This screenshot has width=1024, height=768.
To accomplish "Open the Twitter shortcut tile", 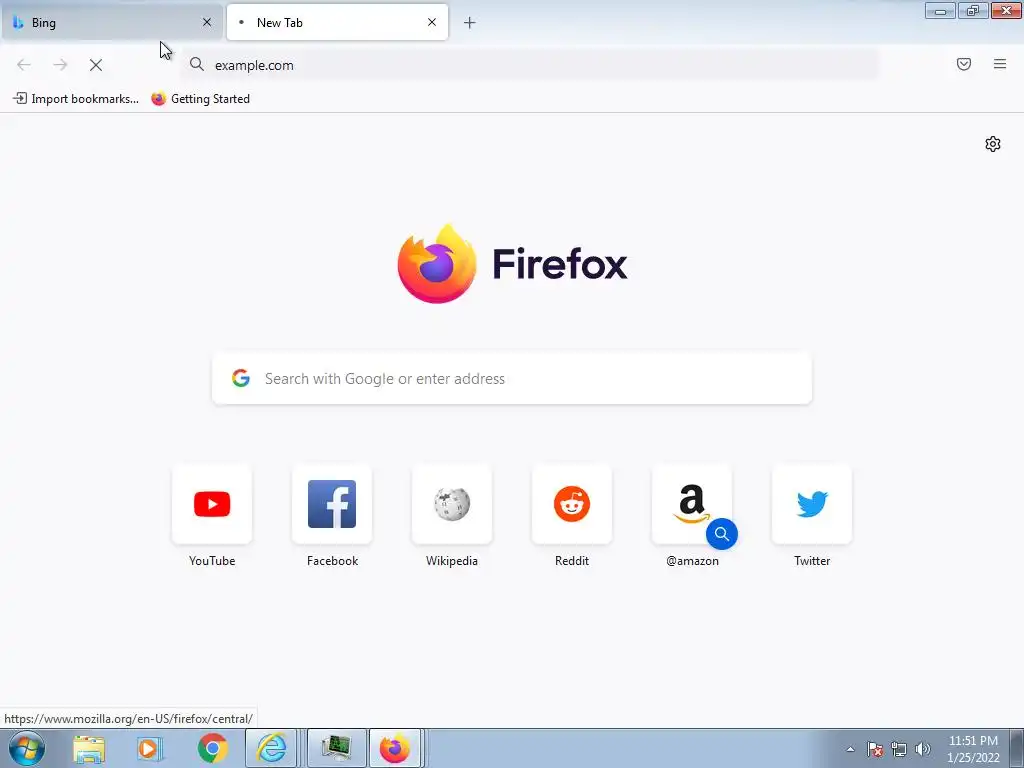I will tap(812, 504).
